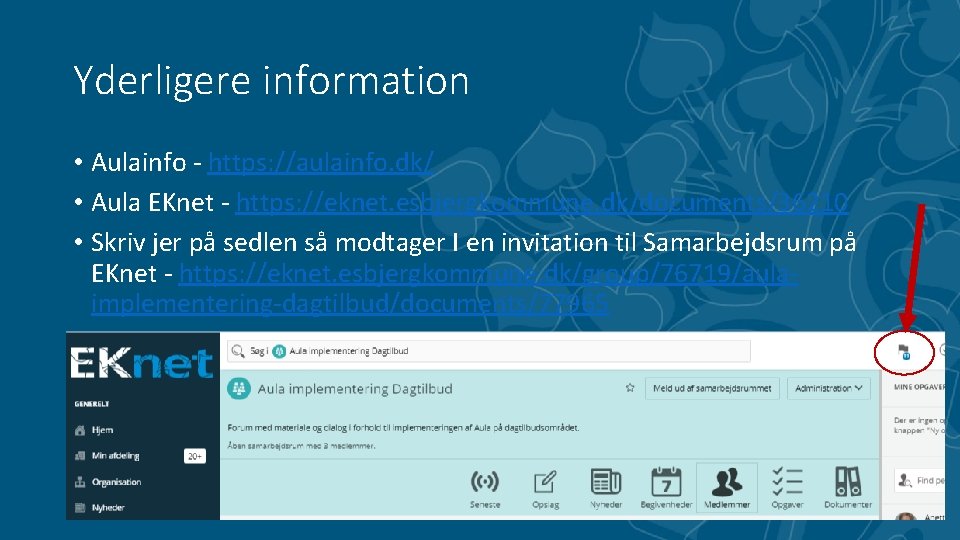Click the flag notification icon
Image resolution: width=960 pixels, height=540 pixels.
(x=904, y=351)
